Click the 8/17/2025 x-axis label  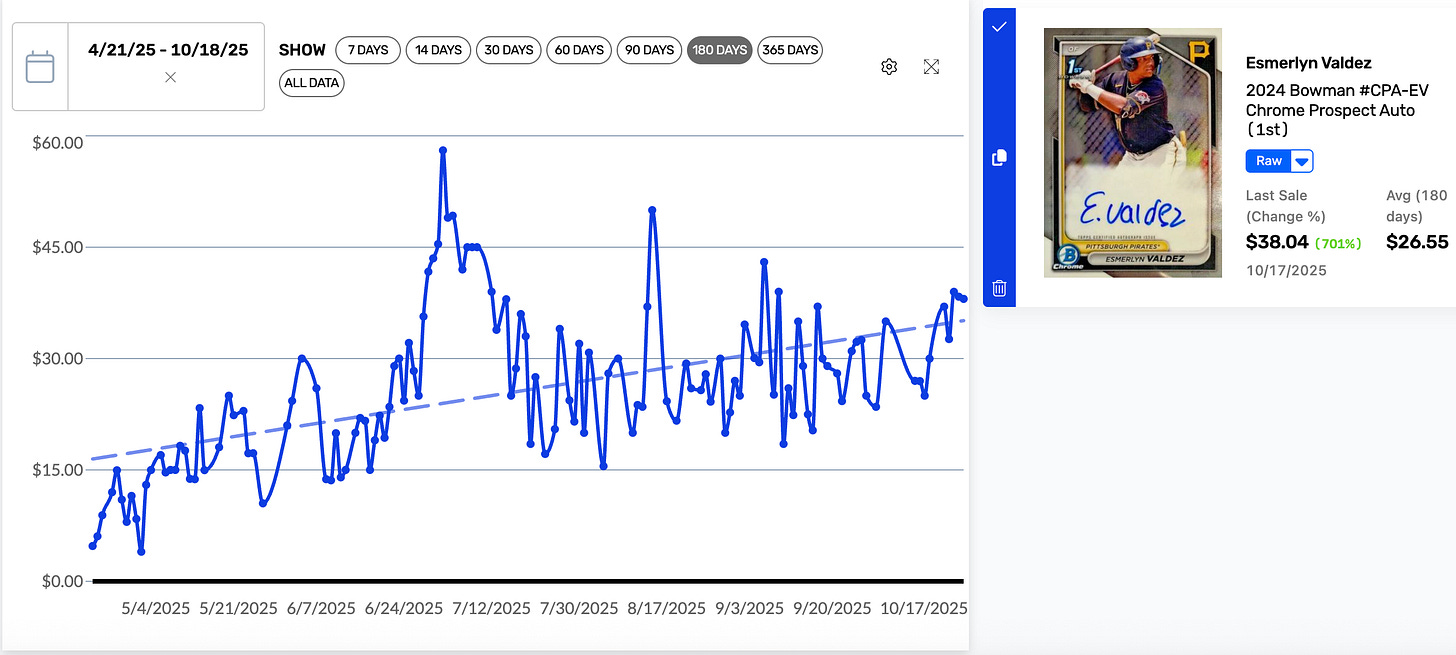tap(667, 607)
